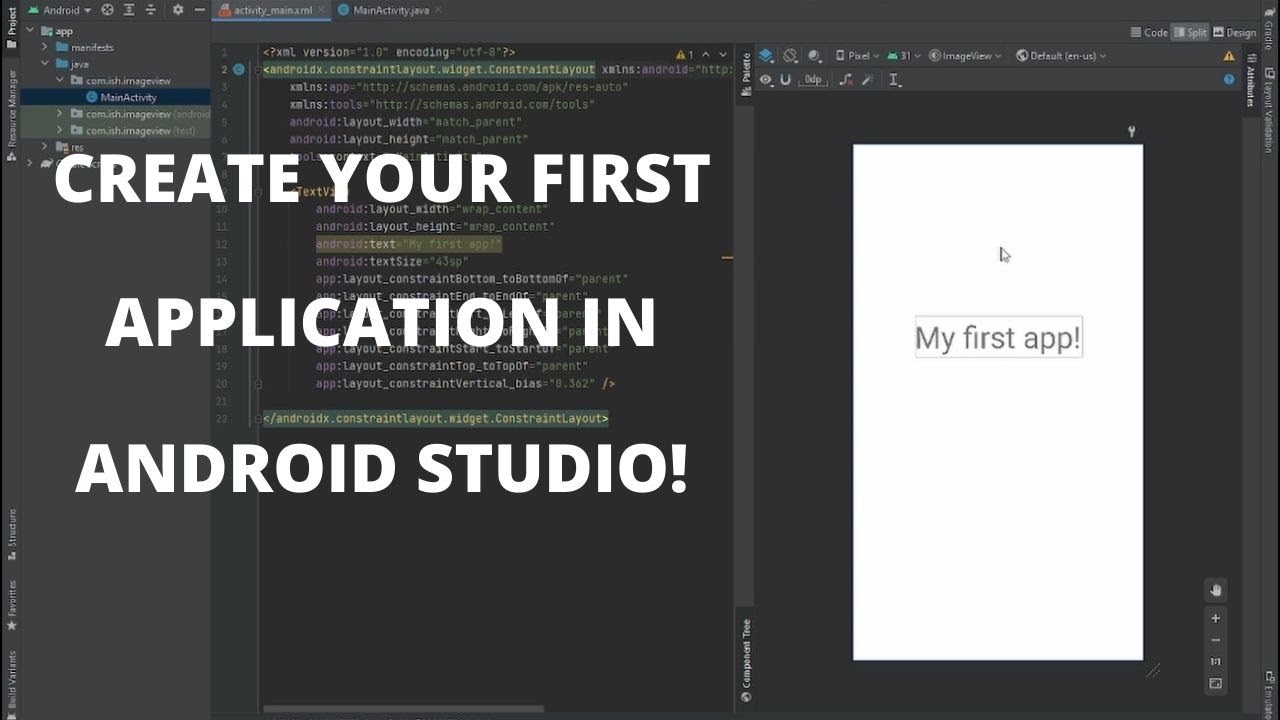This screenshot has width=1280, height=720.
Task: Click android:textSize="43sp" code line
Action: (392, 262)
